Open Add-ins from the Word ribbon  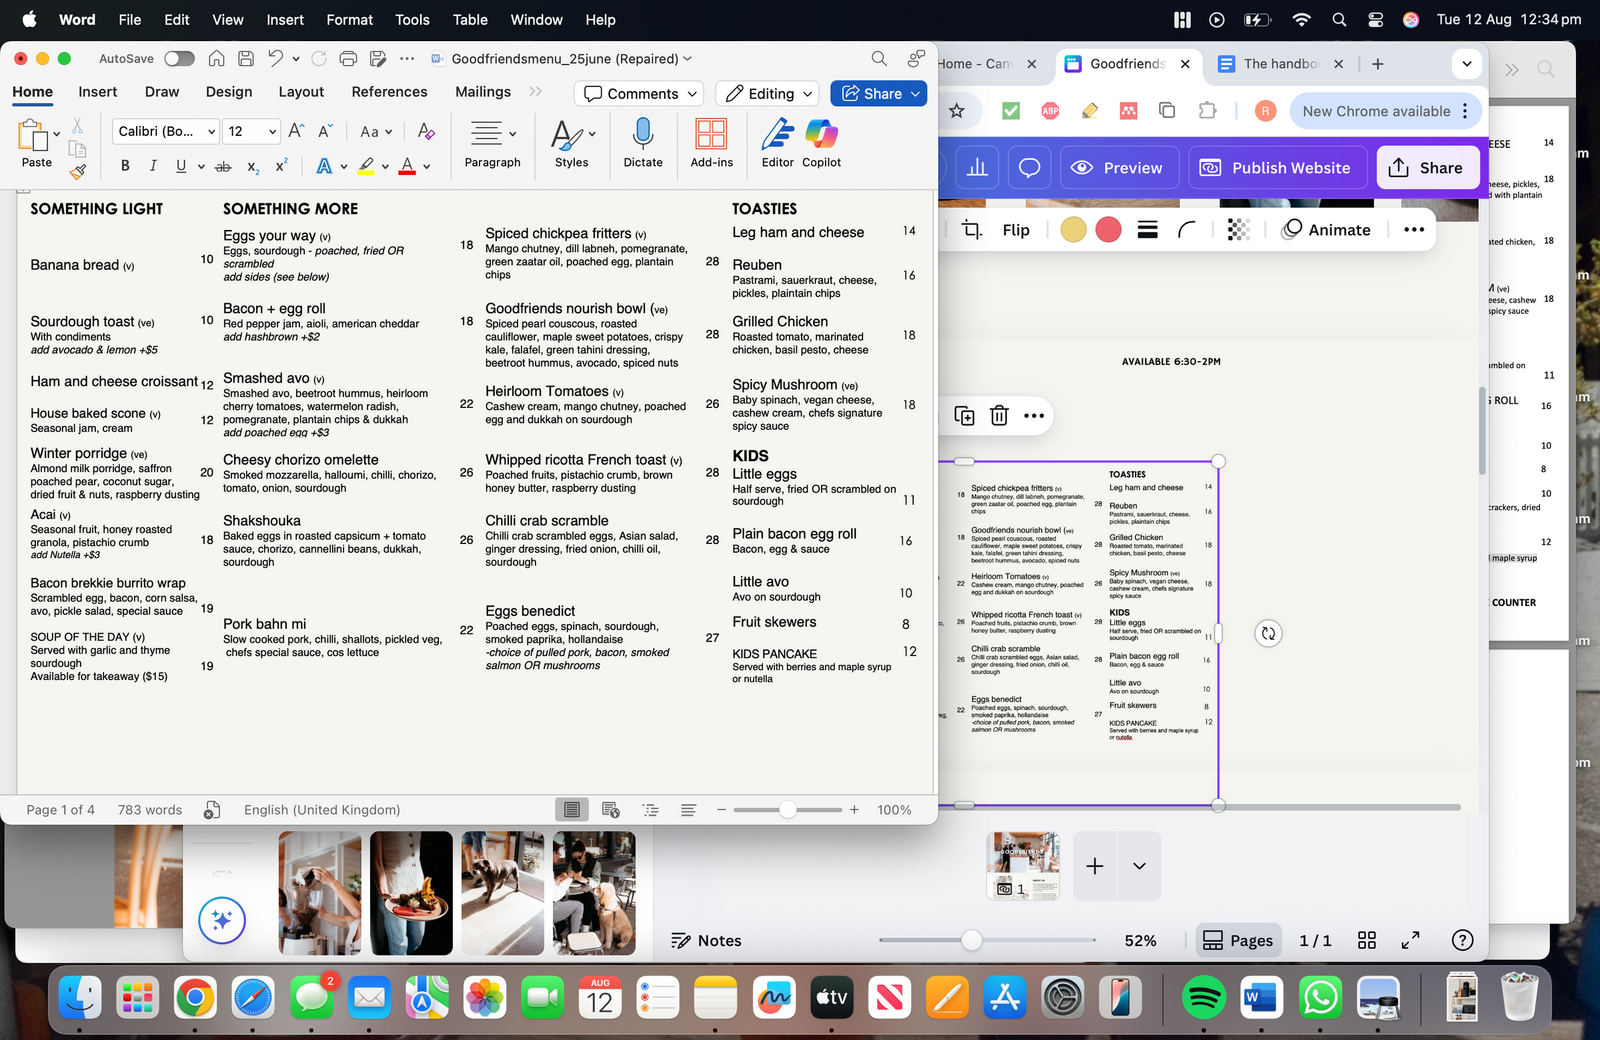click(711, 142)
